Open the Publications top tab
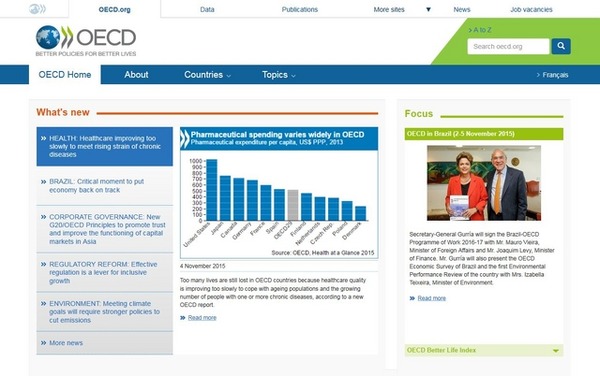The width and height of the screenshot is (600, 376). pyautogui.click(x=300, y=10)
